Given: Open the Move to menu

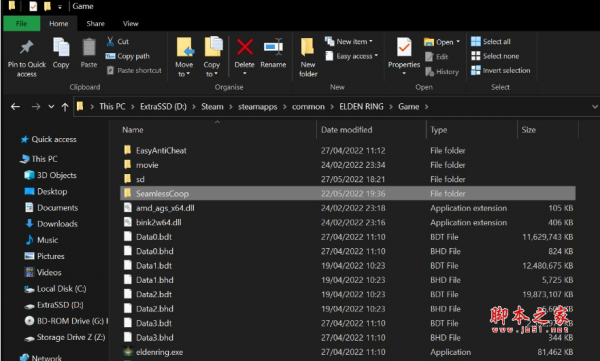Looking at the screenshot, I should point(184,57).
